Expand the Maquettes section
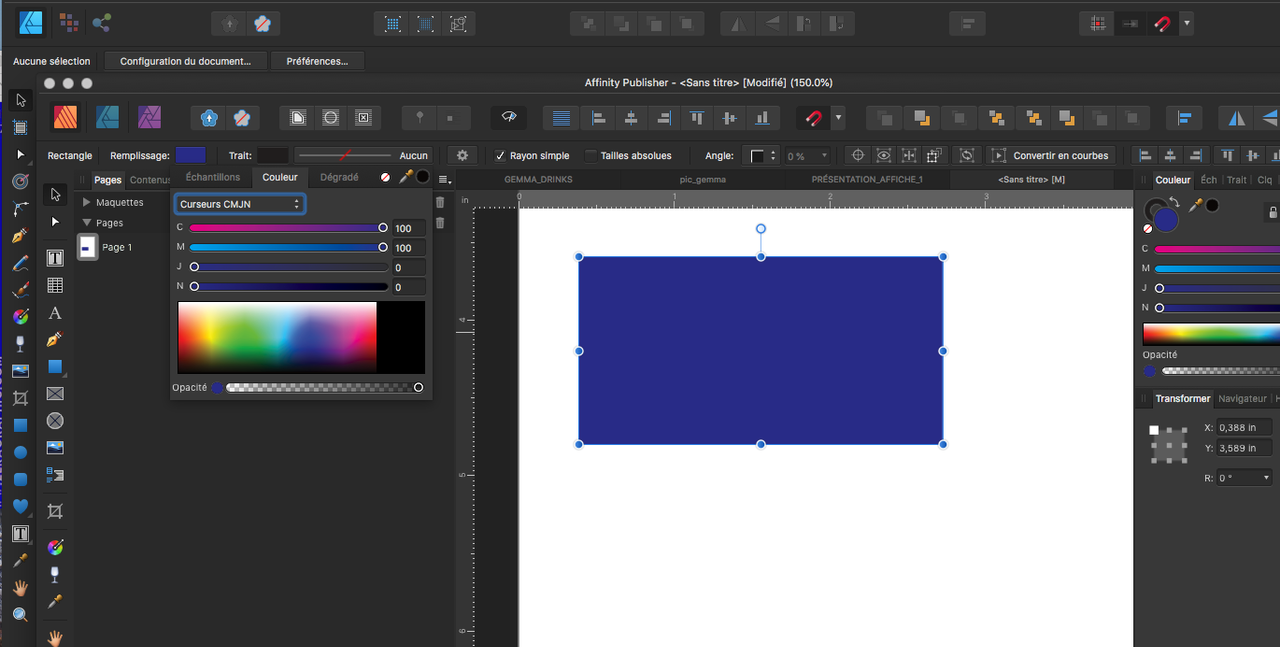 87,202
